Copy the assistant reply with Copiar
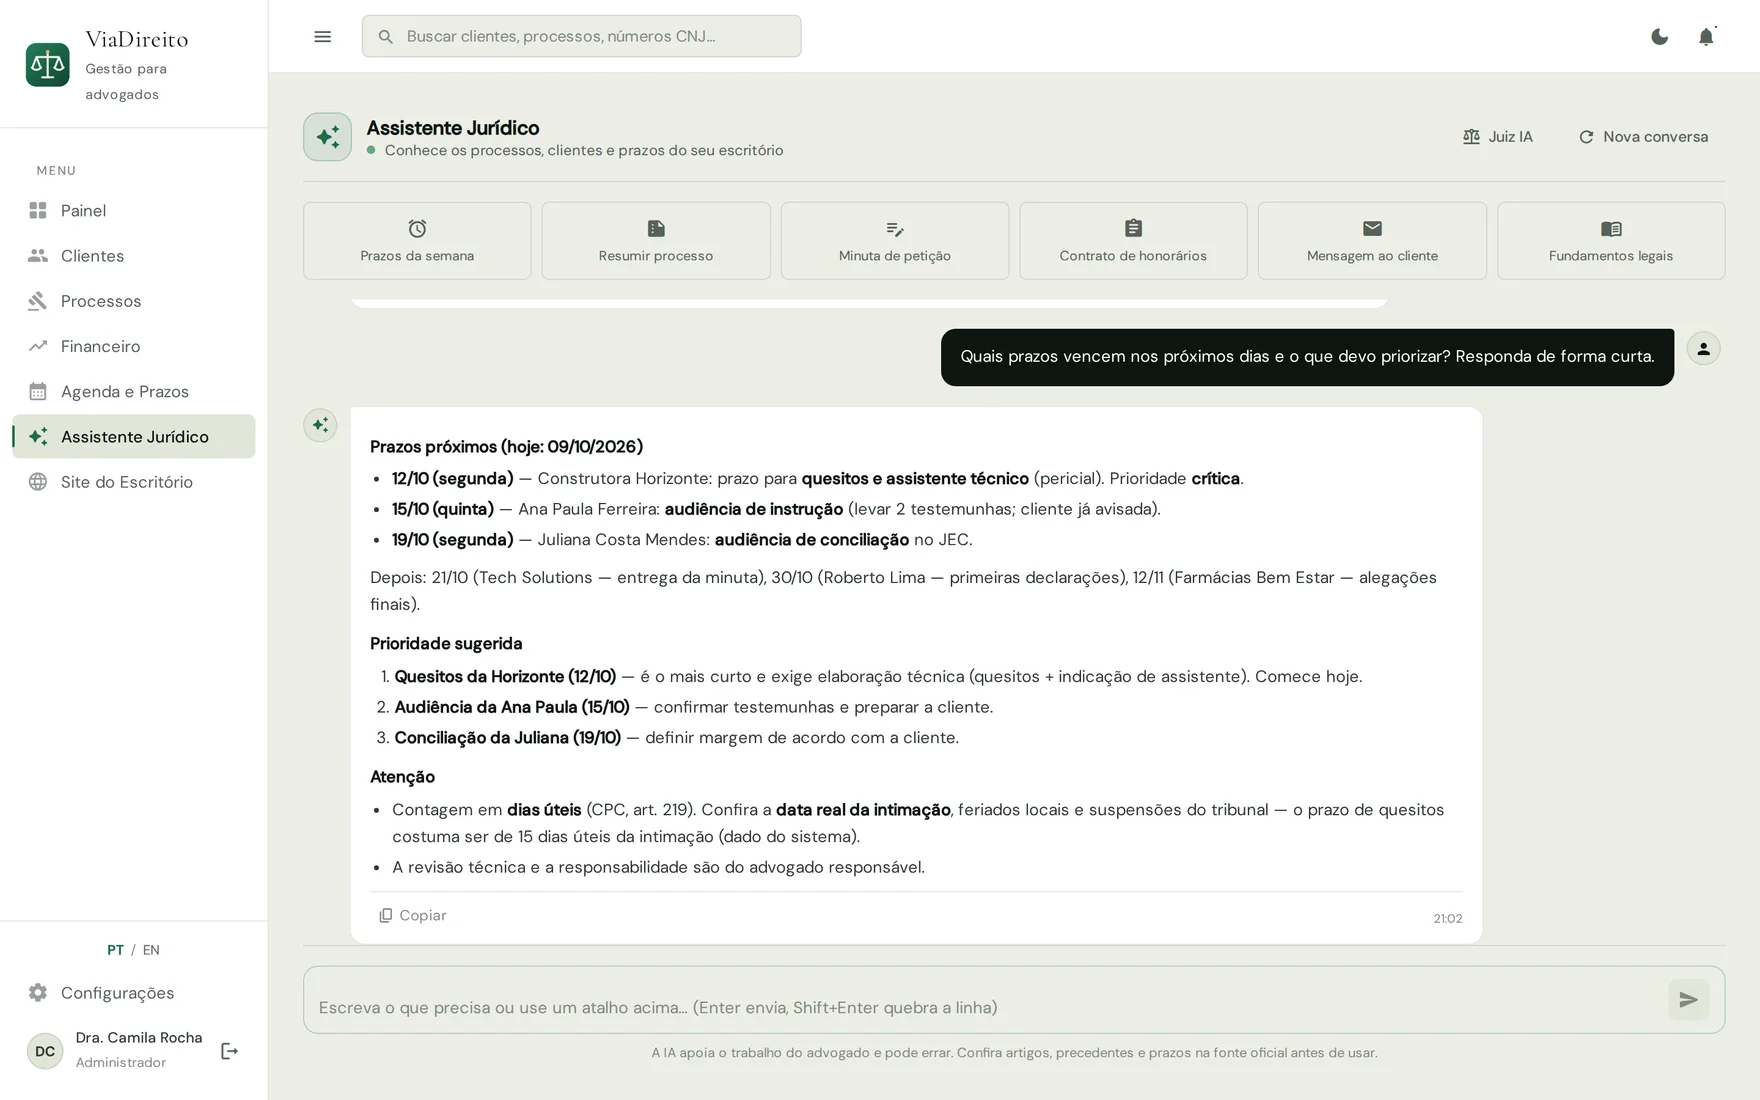 [413, 916]
